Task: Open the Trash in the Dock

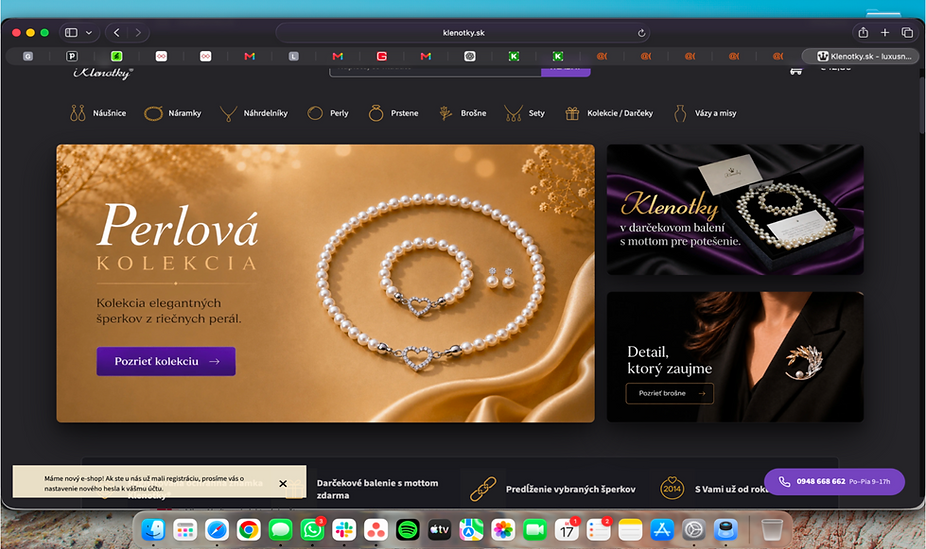Action: pyautogui.click(x=771, y=530)
